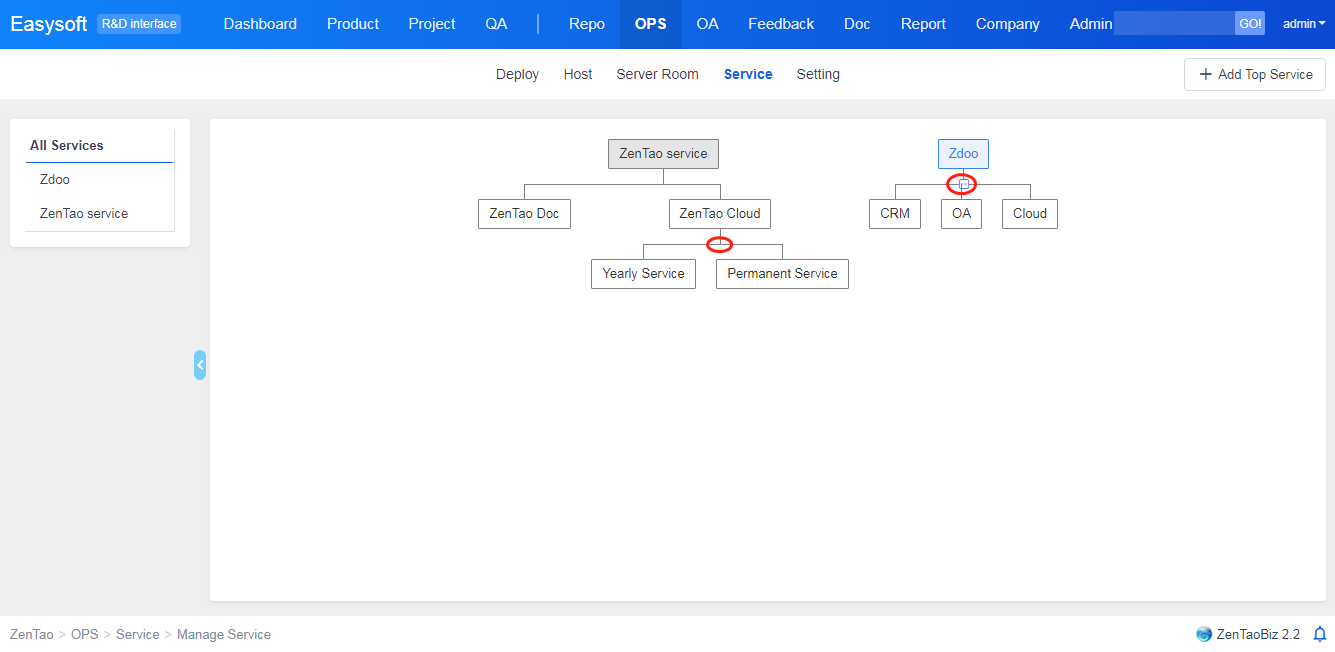Click the ZenTao Cloud node in tree
This screenshot has width=1335, height=652.
click(720, 214)
